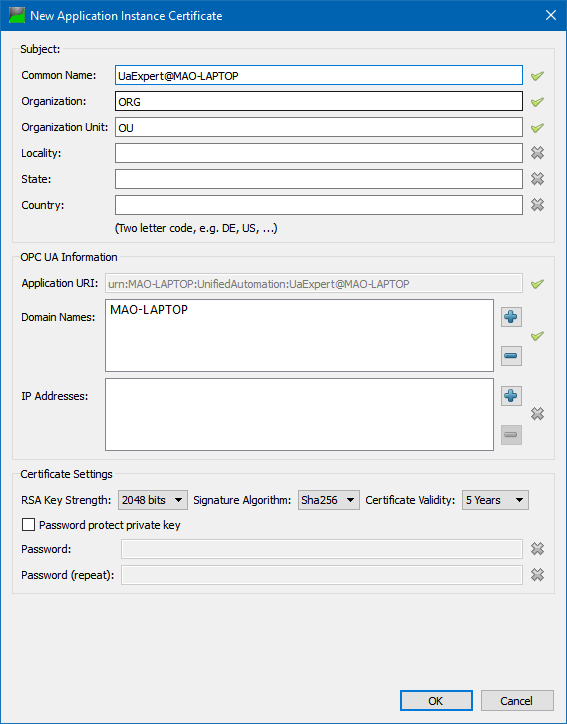Open the Certificate Validity 5 Years dropdown
The height and width of the screenshot is (724, 567).
point(495,500)
